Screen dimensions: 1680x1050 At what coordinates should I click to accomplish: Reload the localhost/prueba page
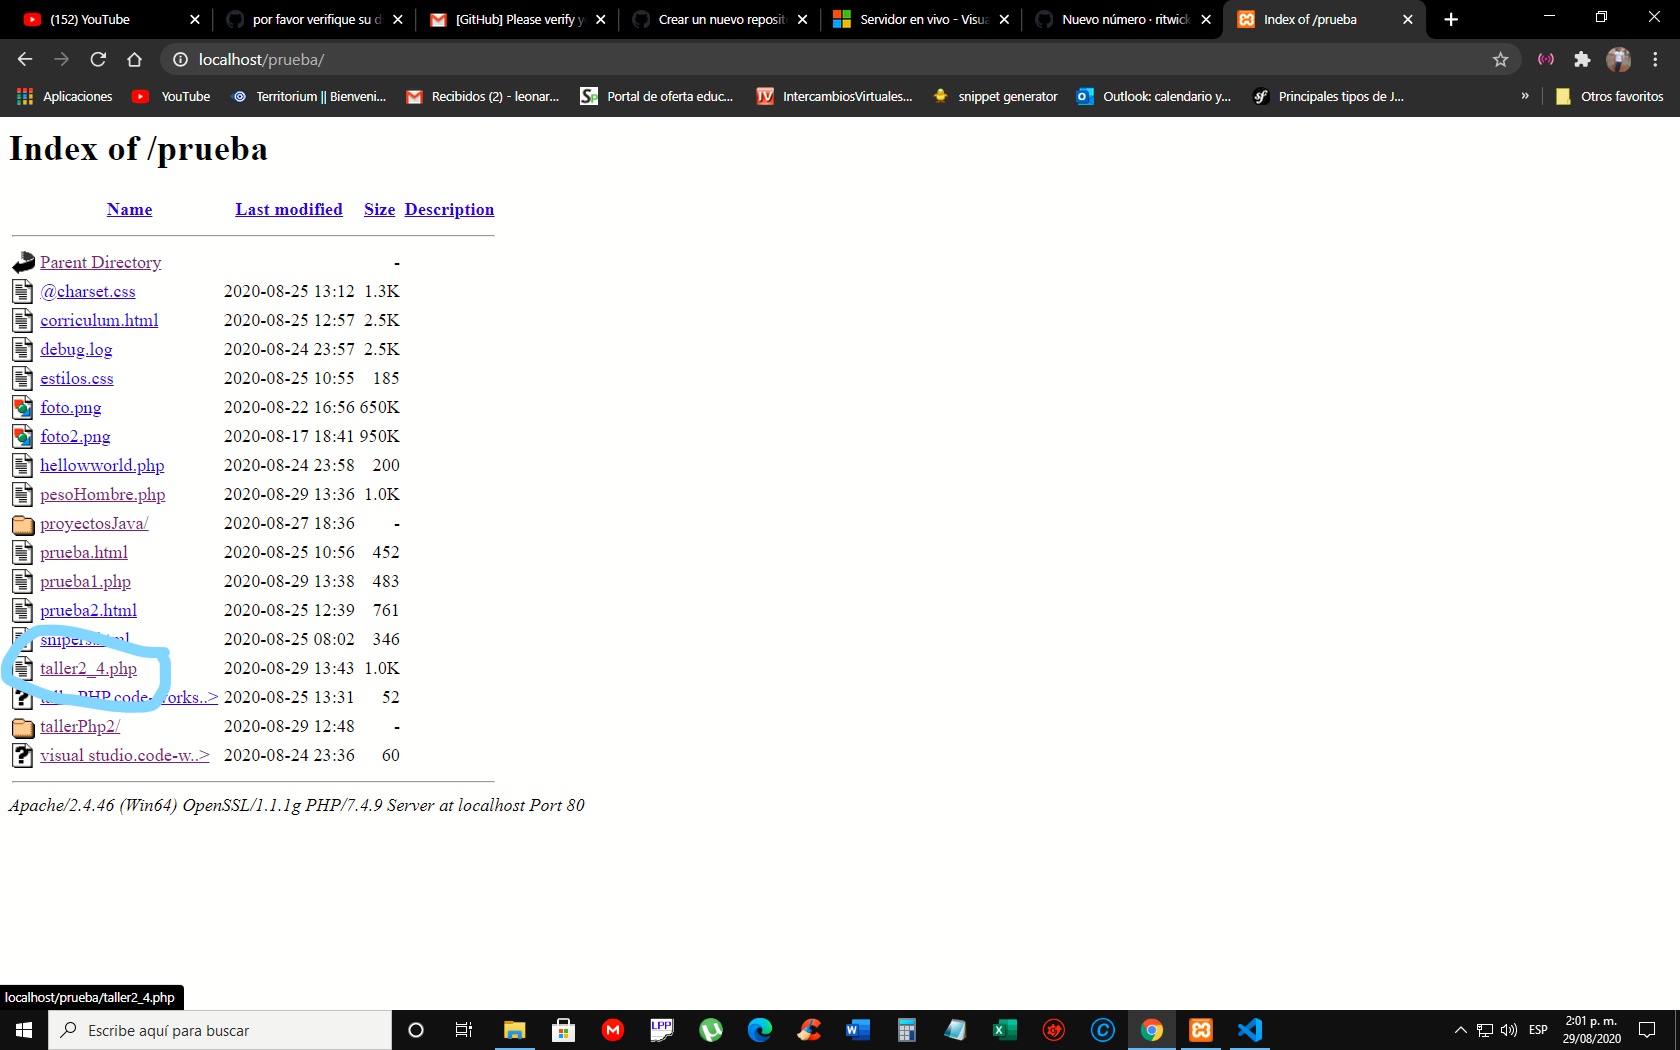[x=97, y=60]
